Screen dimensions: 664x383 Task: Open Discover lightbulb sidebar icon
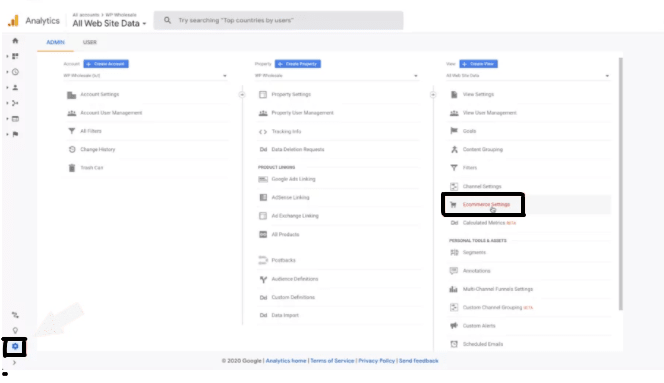pyautogui.click(x=15, y=330)
